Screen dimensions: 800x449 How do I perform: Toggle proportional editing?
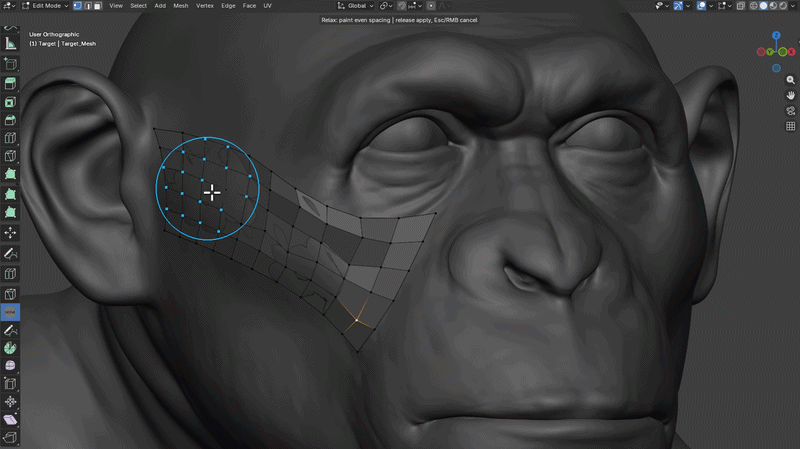pos(431,6)
